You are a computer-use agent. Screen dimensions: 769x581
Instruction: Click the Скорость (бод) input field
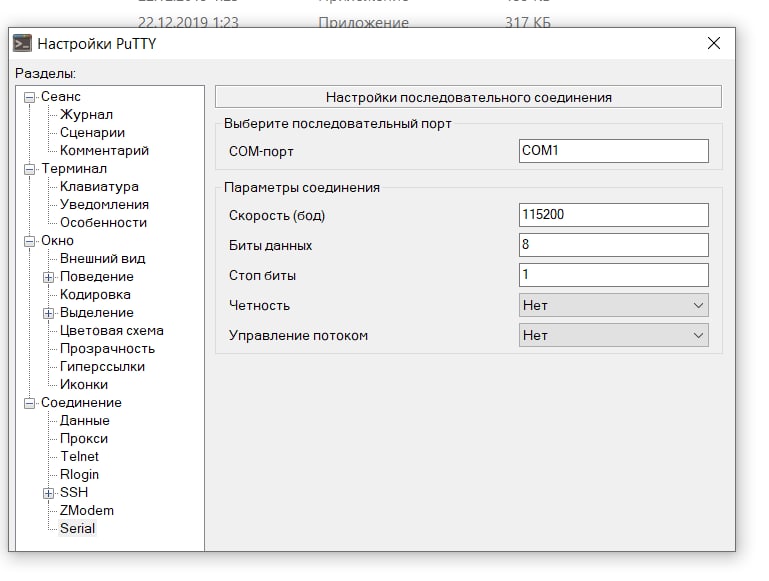tap(614, 215)
